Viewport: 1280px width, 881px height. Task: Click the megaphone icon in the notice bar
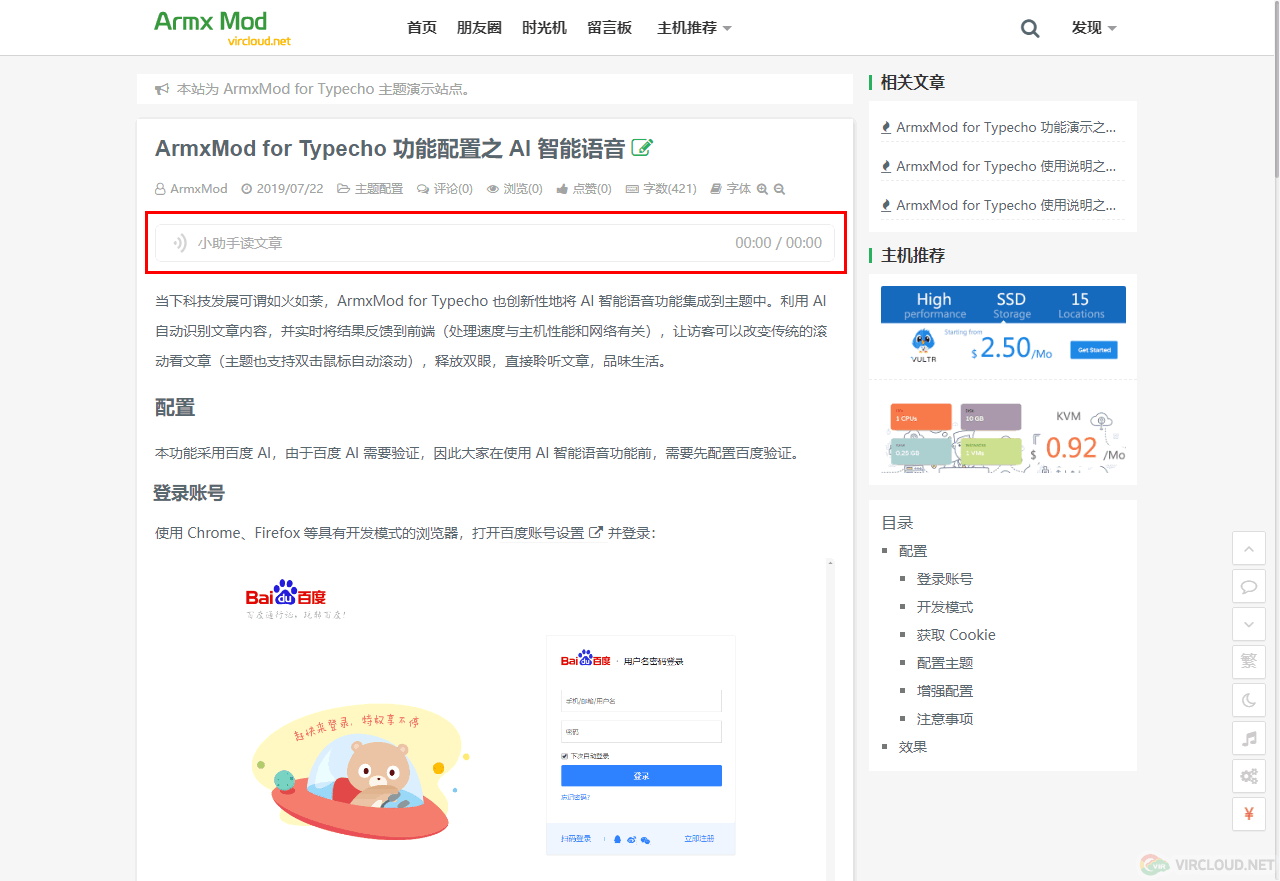162,89
